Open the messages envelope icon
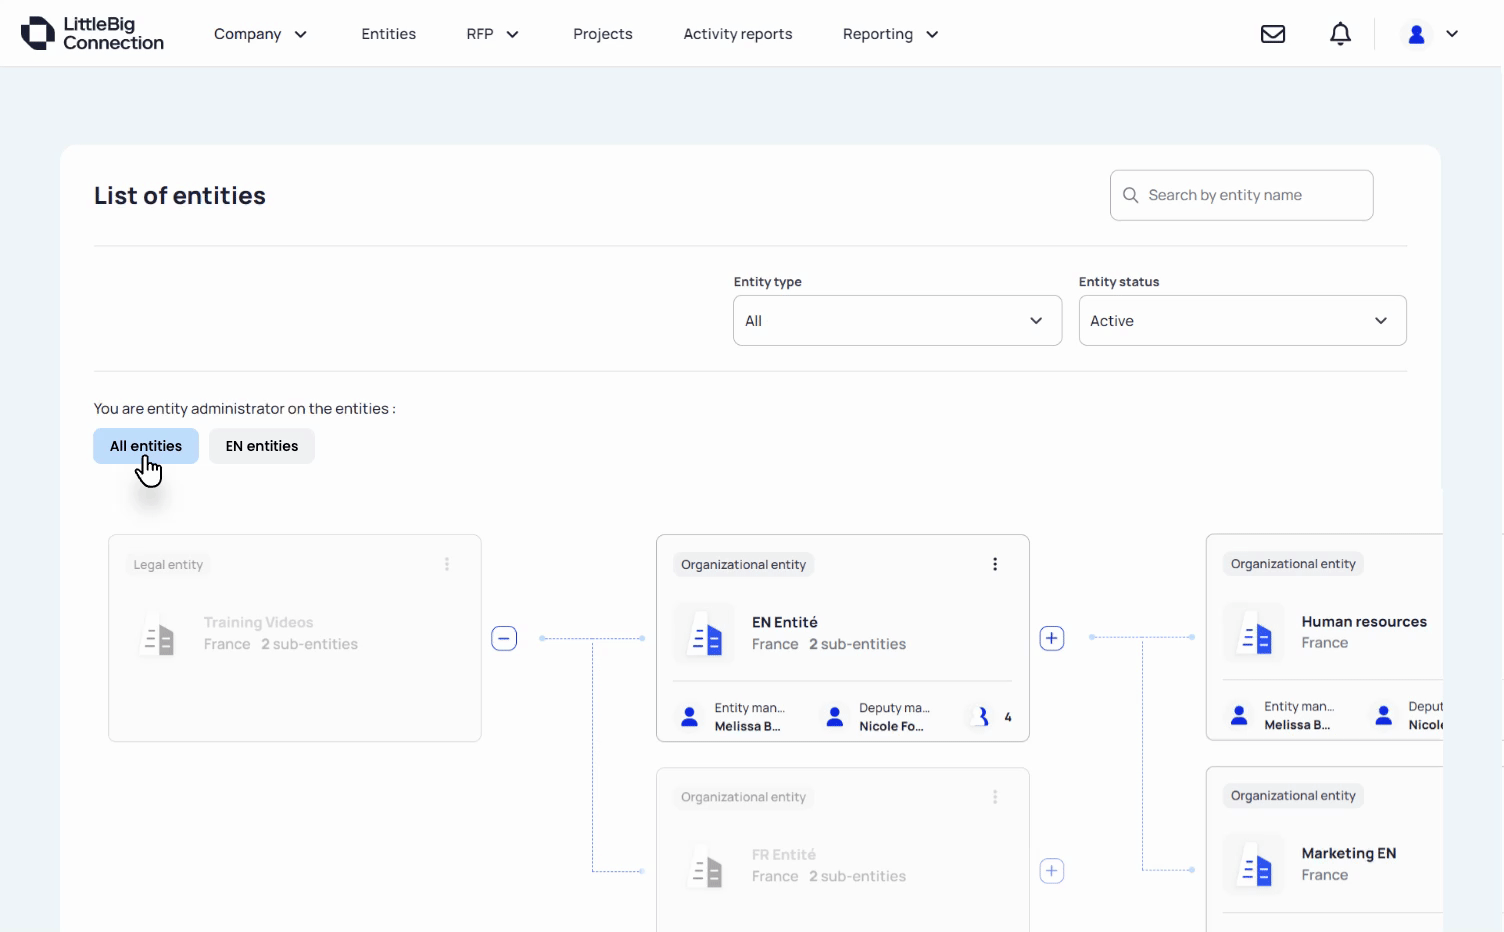 click(1273, 34)
